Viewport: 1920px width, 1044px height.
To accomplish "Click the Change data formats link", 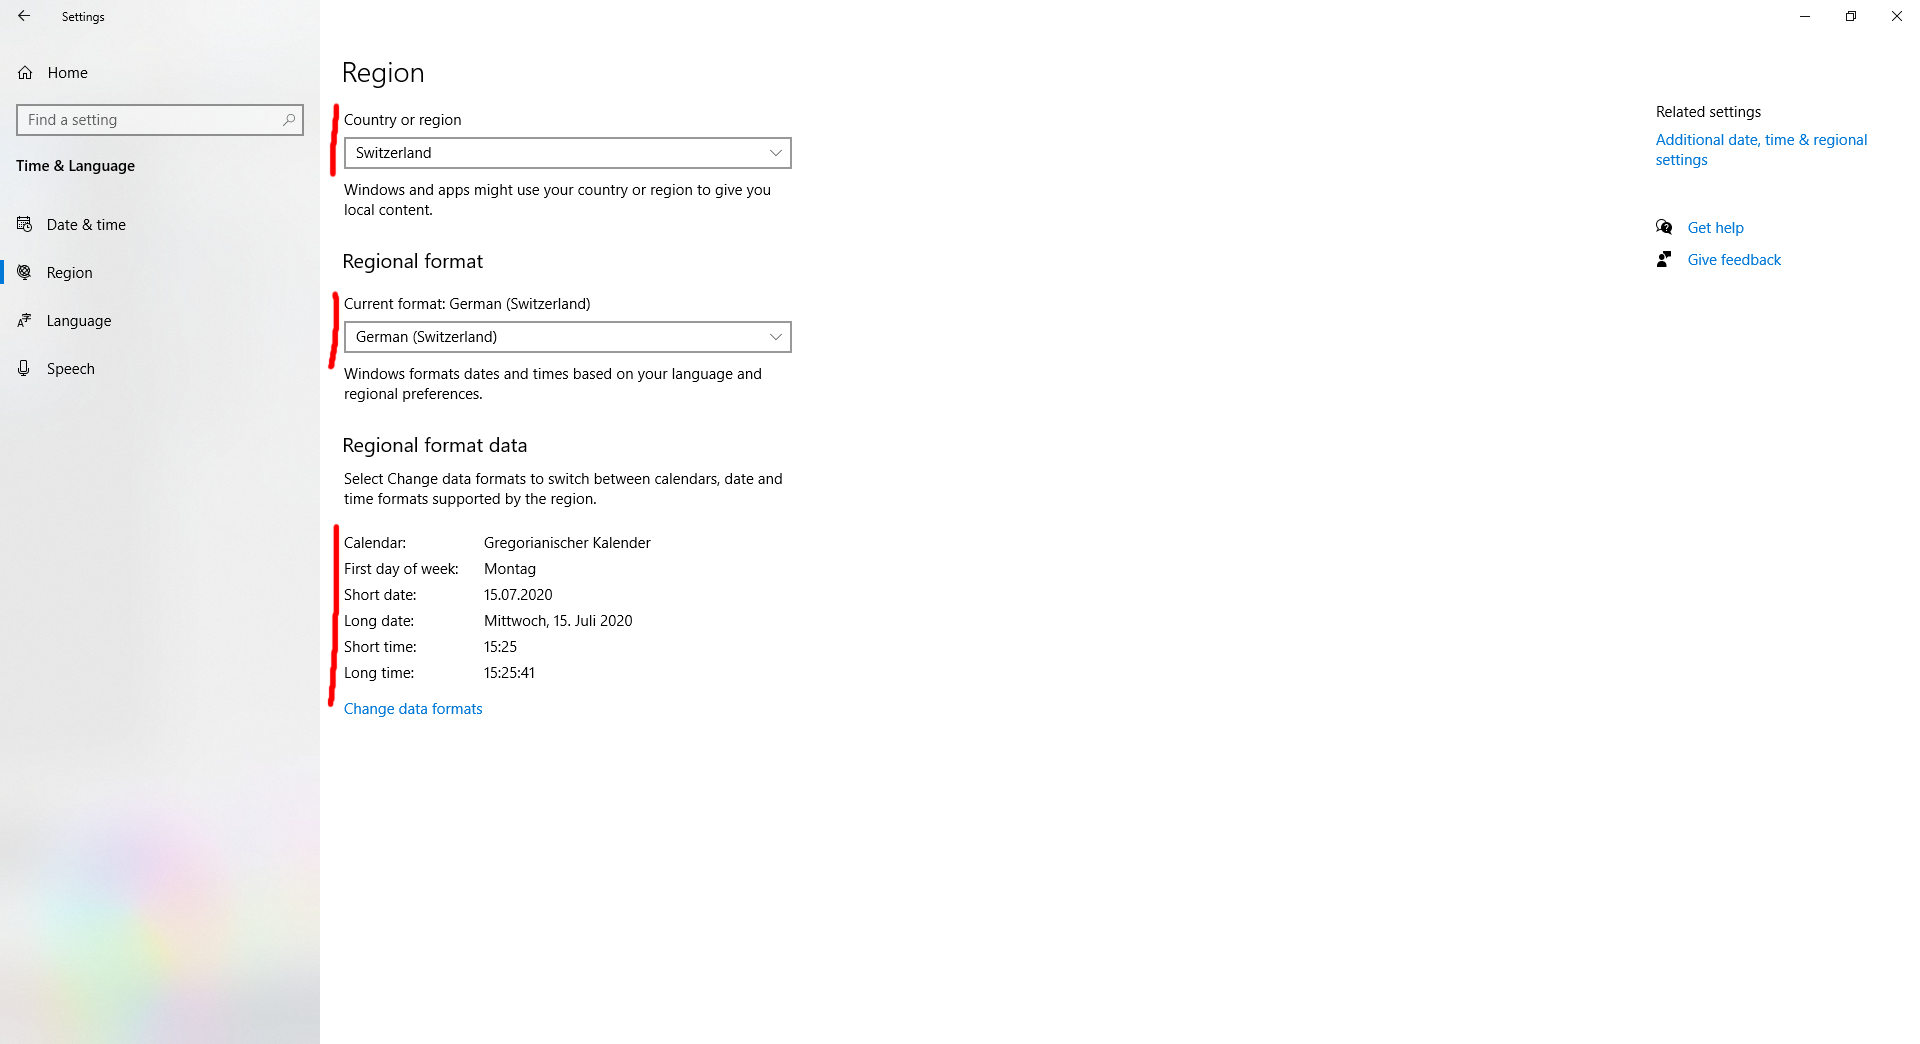I will [x=412, y=708].
